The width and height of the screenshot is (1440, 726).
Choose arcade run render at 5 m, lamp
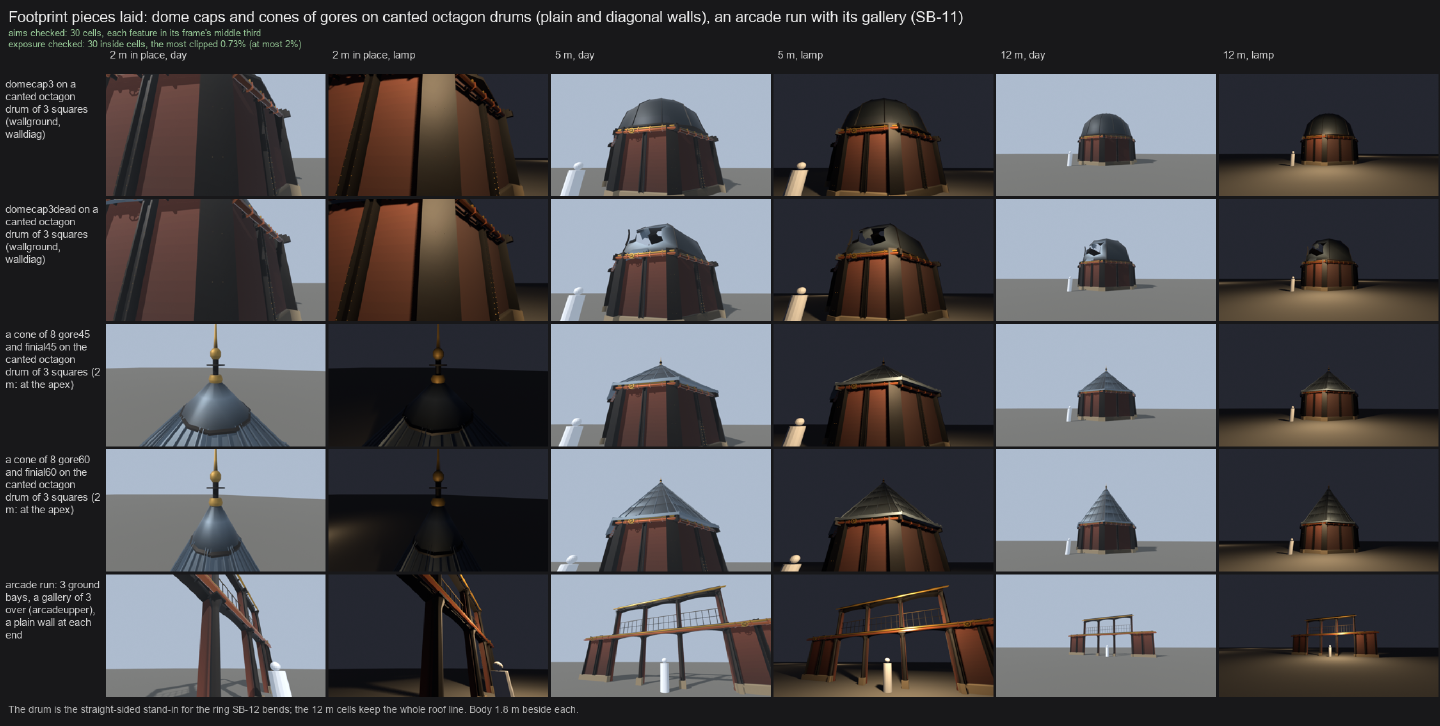[x=883, y=635]
